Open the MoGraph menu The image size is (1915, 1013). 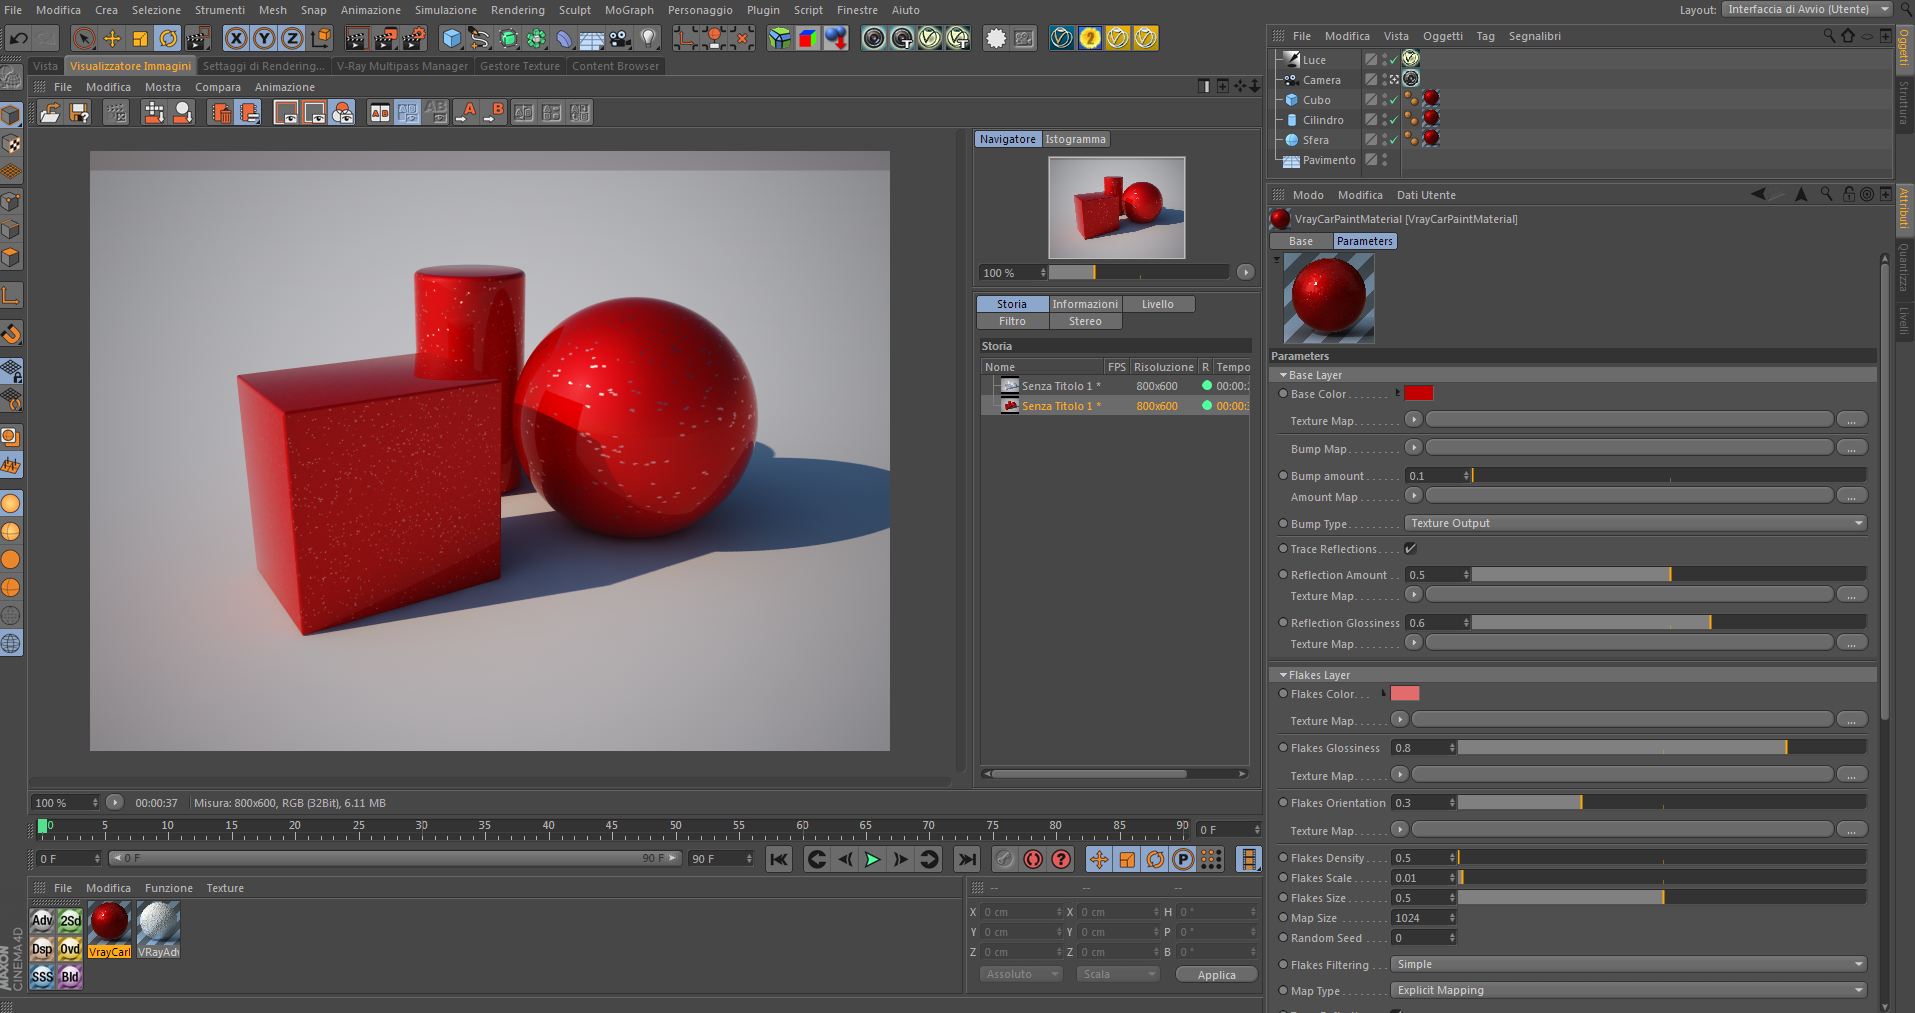coord(628,10)
